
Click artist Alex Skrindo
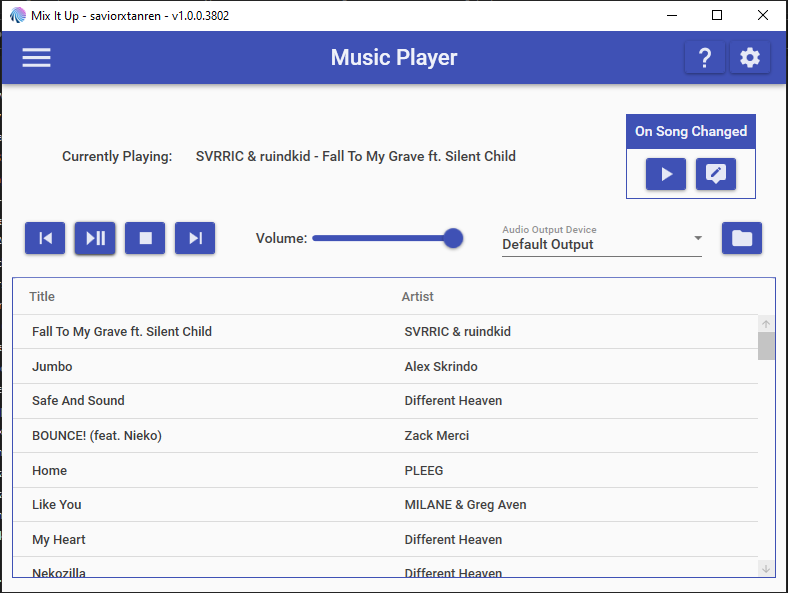[x=441, y=366]
